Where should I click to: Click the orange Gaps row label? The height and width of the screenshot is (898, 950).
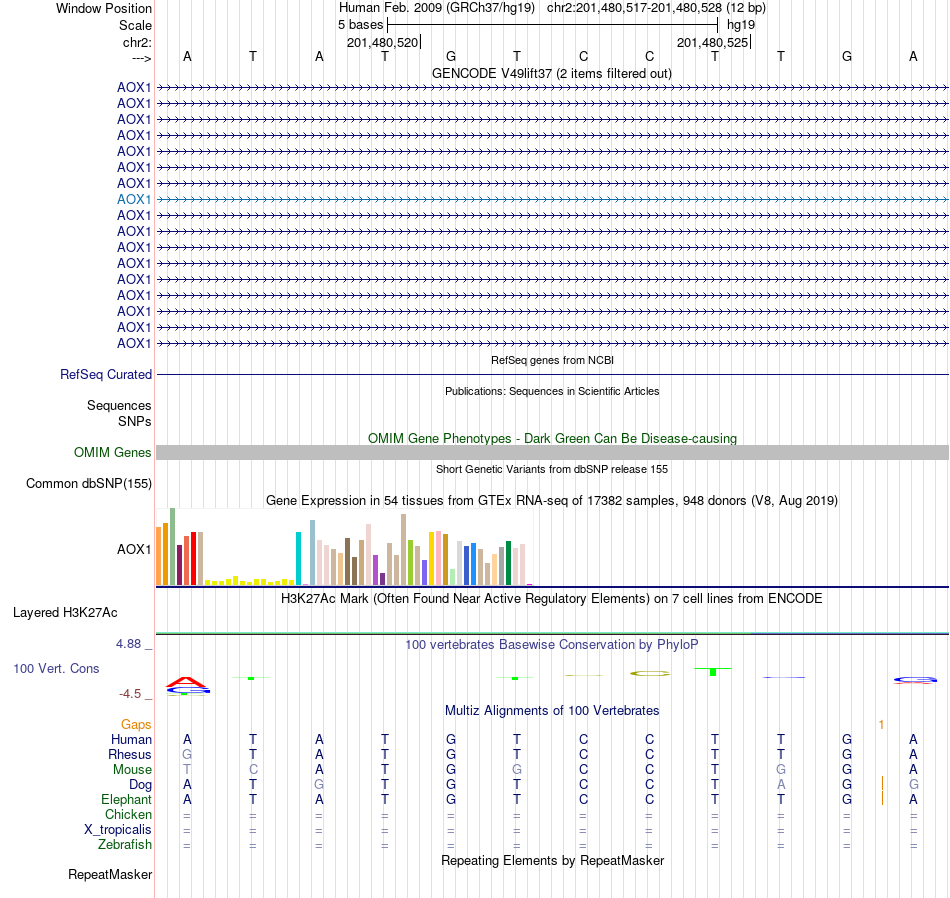click(136, 725)
